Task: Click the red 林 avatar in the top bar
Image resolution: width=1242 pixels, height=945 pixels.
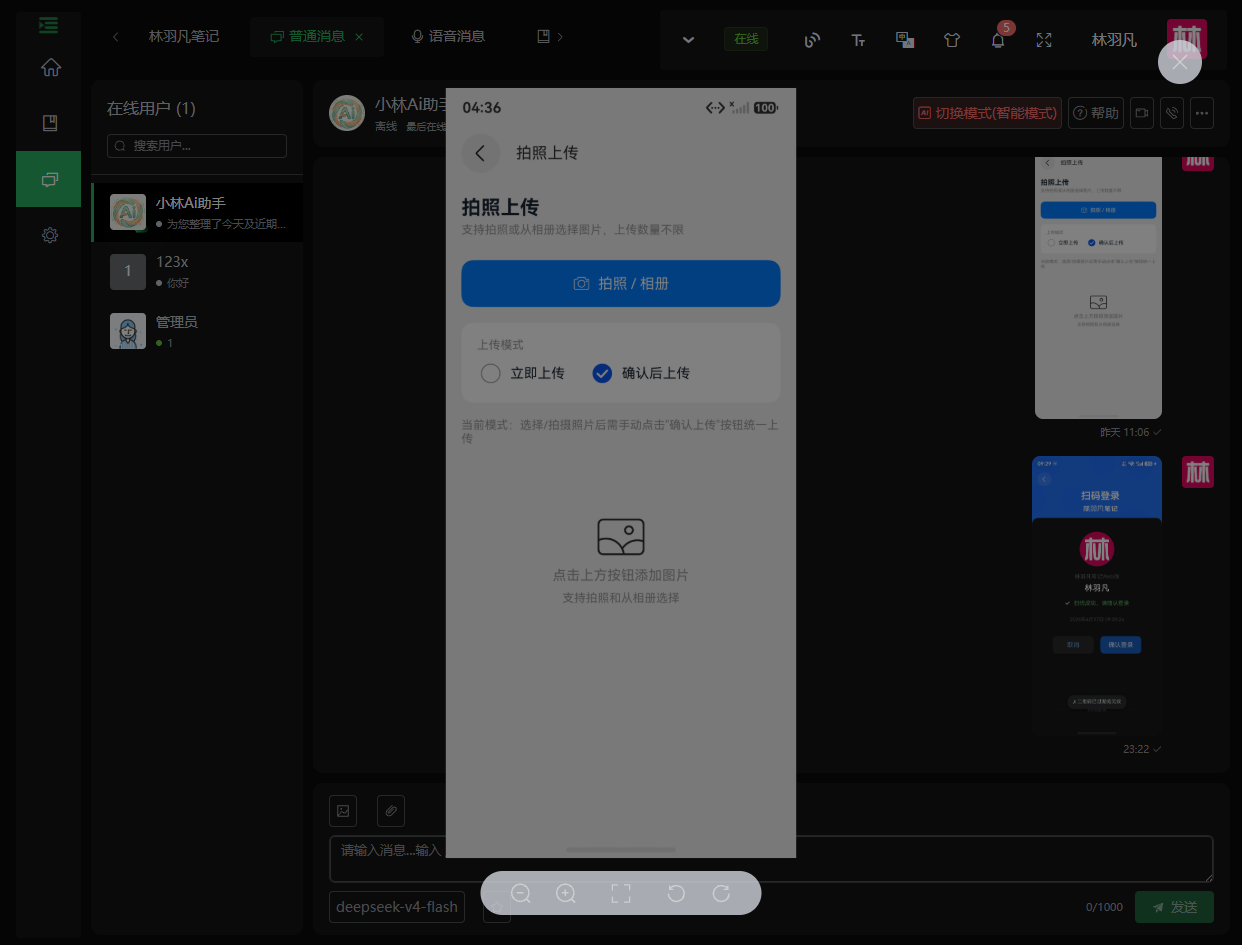Action: [x=1187, y=39]
